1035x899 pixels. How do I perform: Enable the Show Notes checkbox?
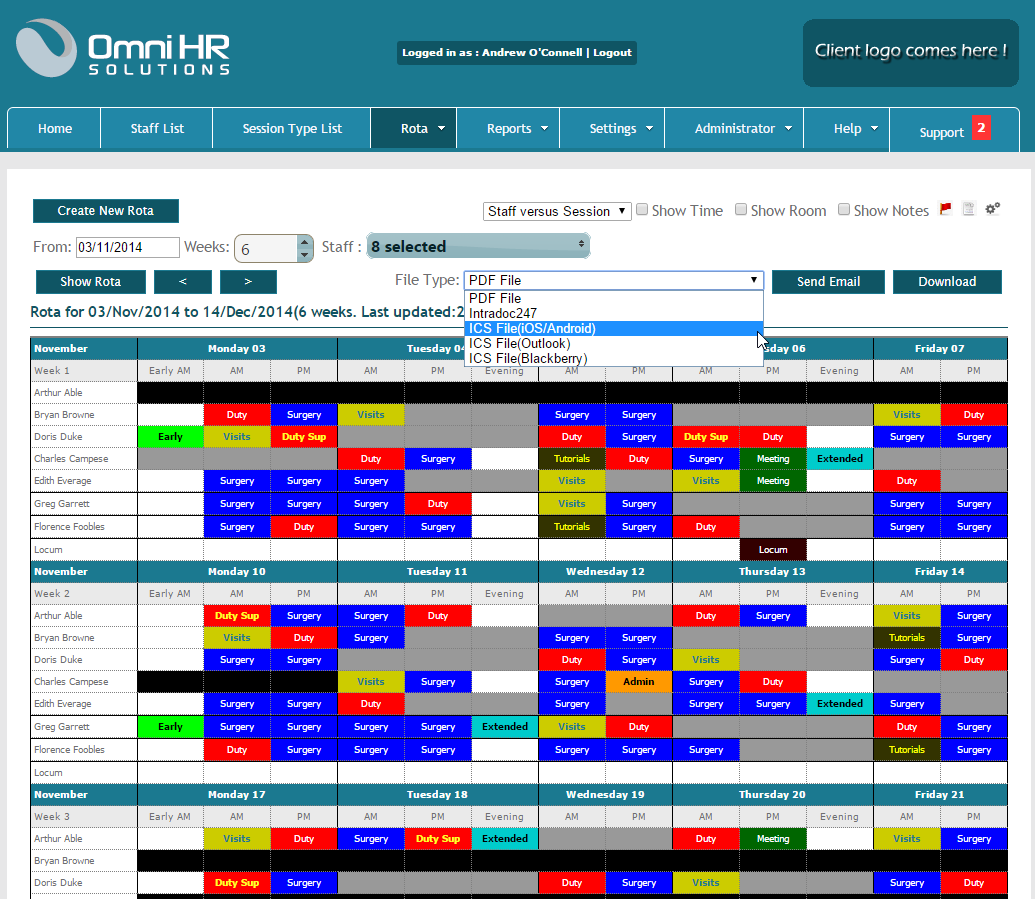tap(844, 210)
